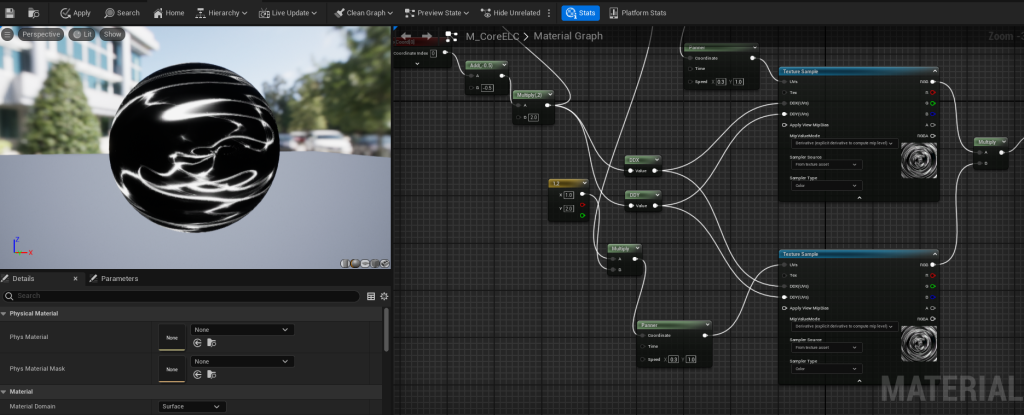Image resolution: width=1024 pixels, height=415 pixels.
Task: Click the Perspective viewport button
Action: tap(40, 34)
